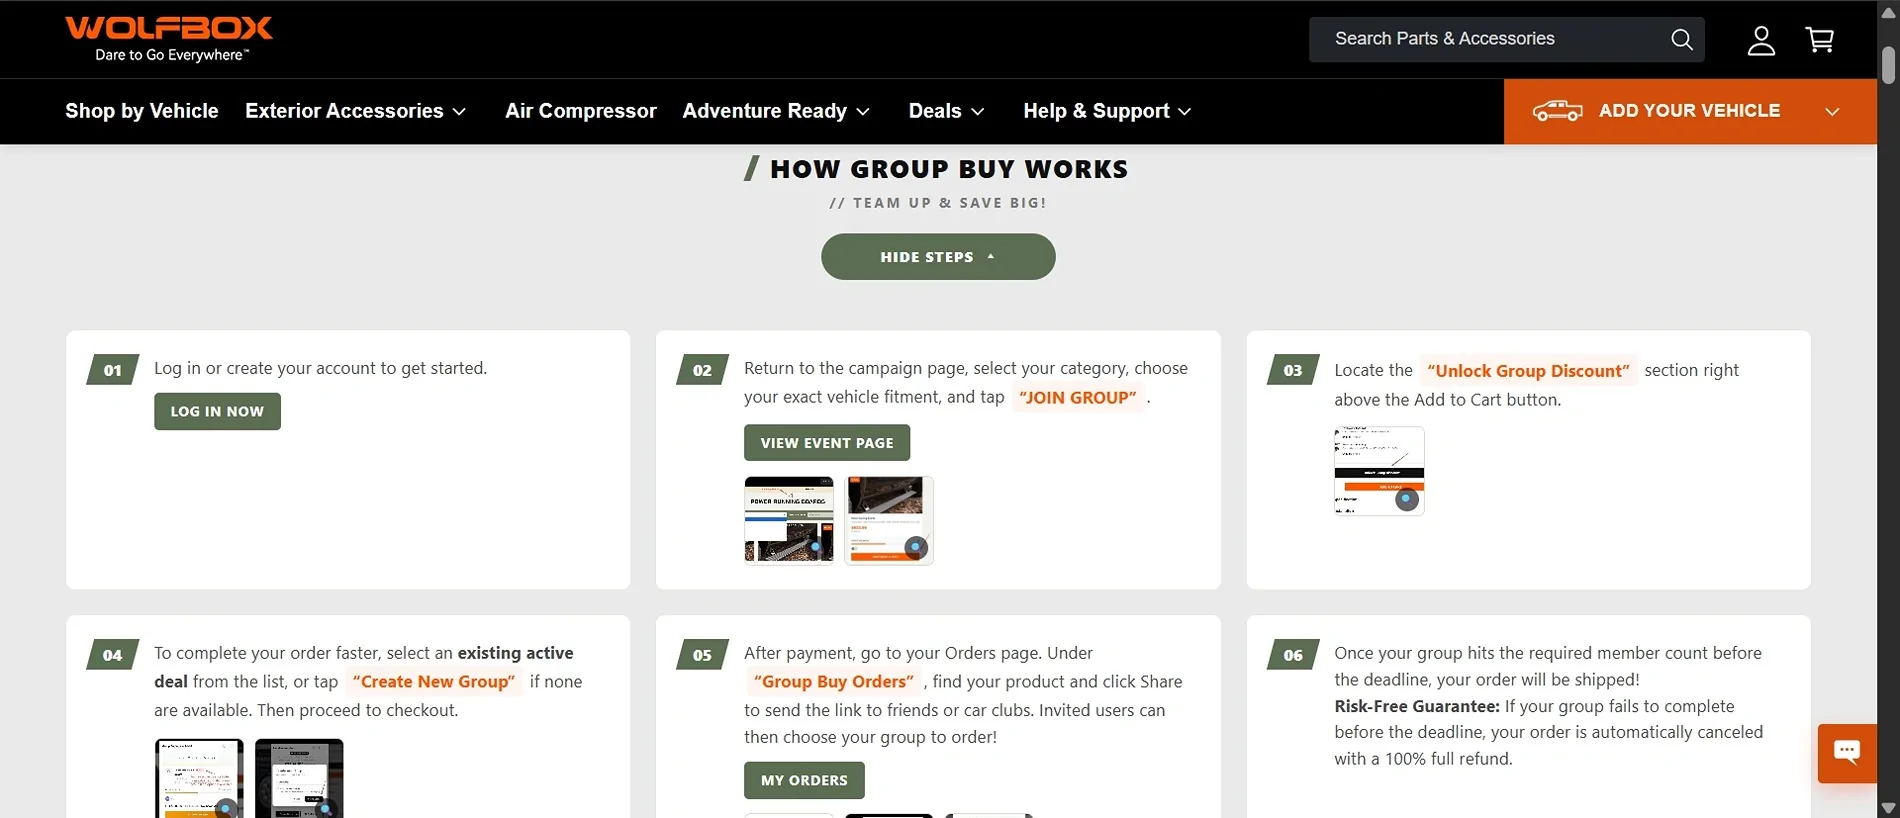Click the HOW GROUP BUY WORKS heading
Screen dimensions: 1900x818
tap(949, 169)
